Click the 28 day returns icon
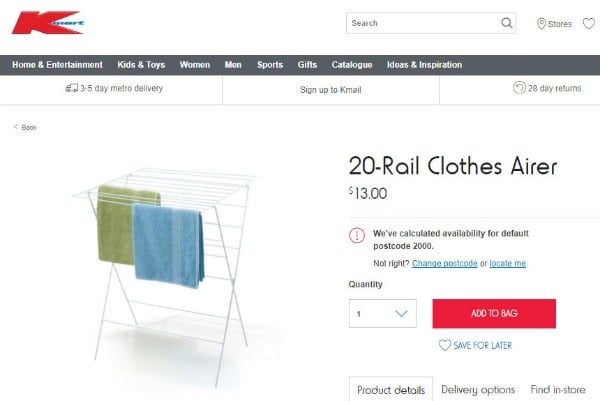 (519, 88)
